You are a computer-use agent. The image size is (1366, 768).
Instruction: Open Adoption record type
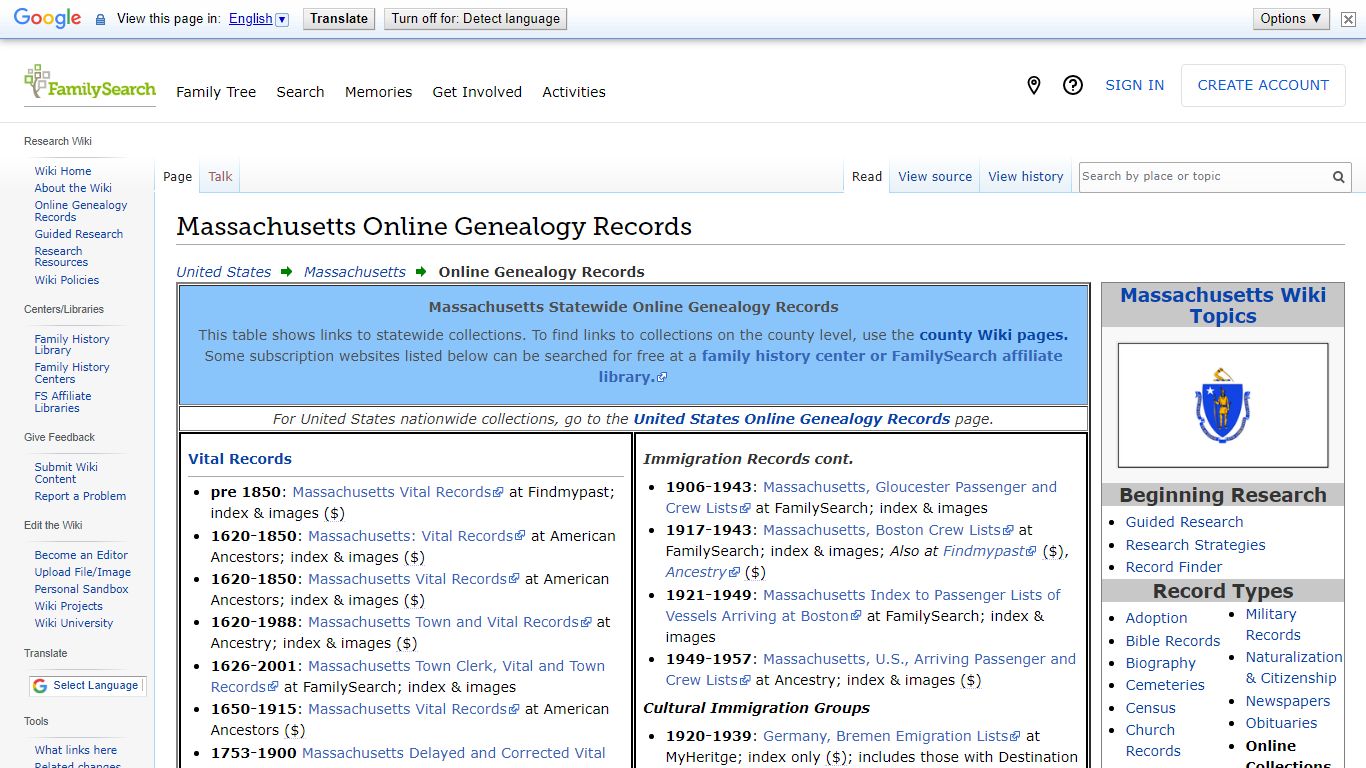coord(1156,618)
